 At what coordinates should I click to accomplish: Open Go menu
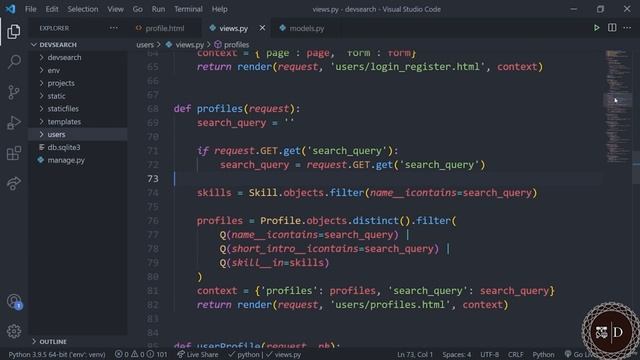click(138, 9)
